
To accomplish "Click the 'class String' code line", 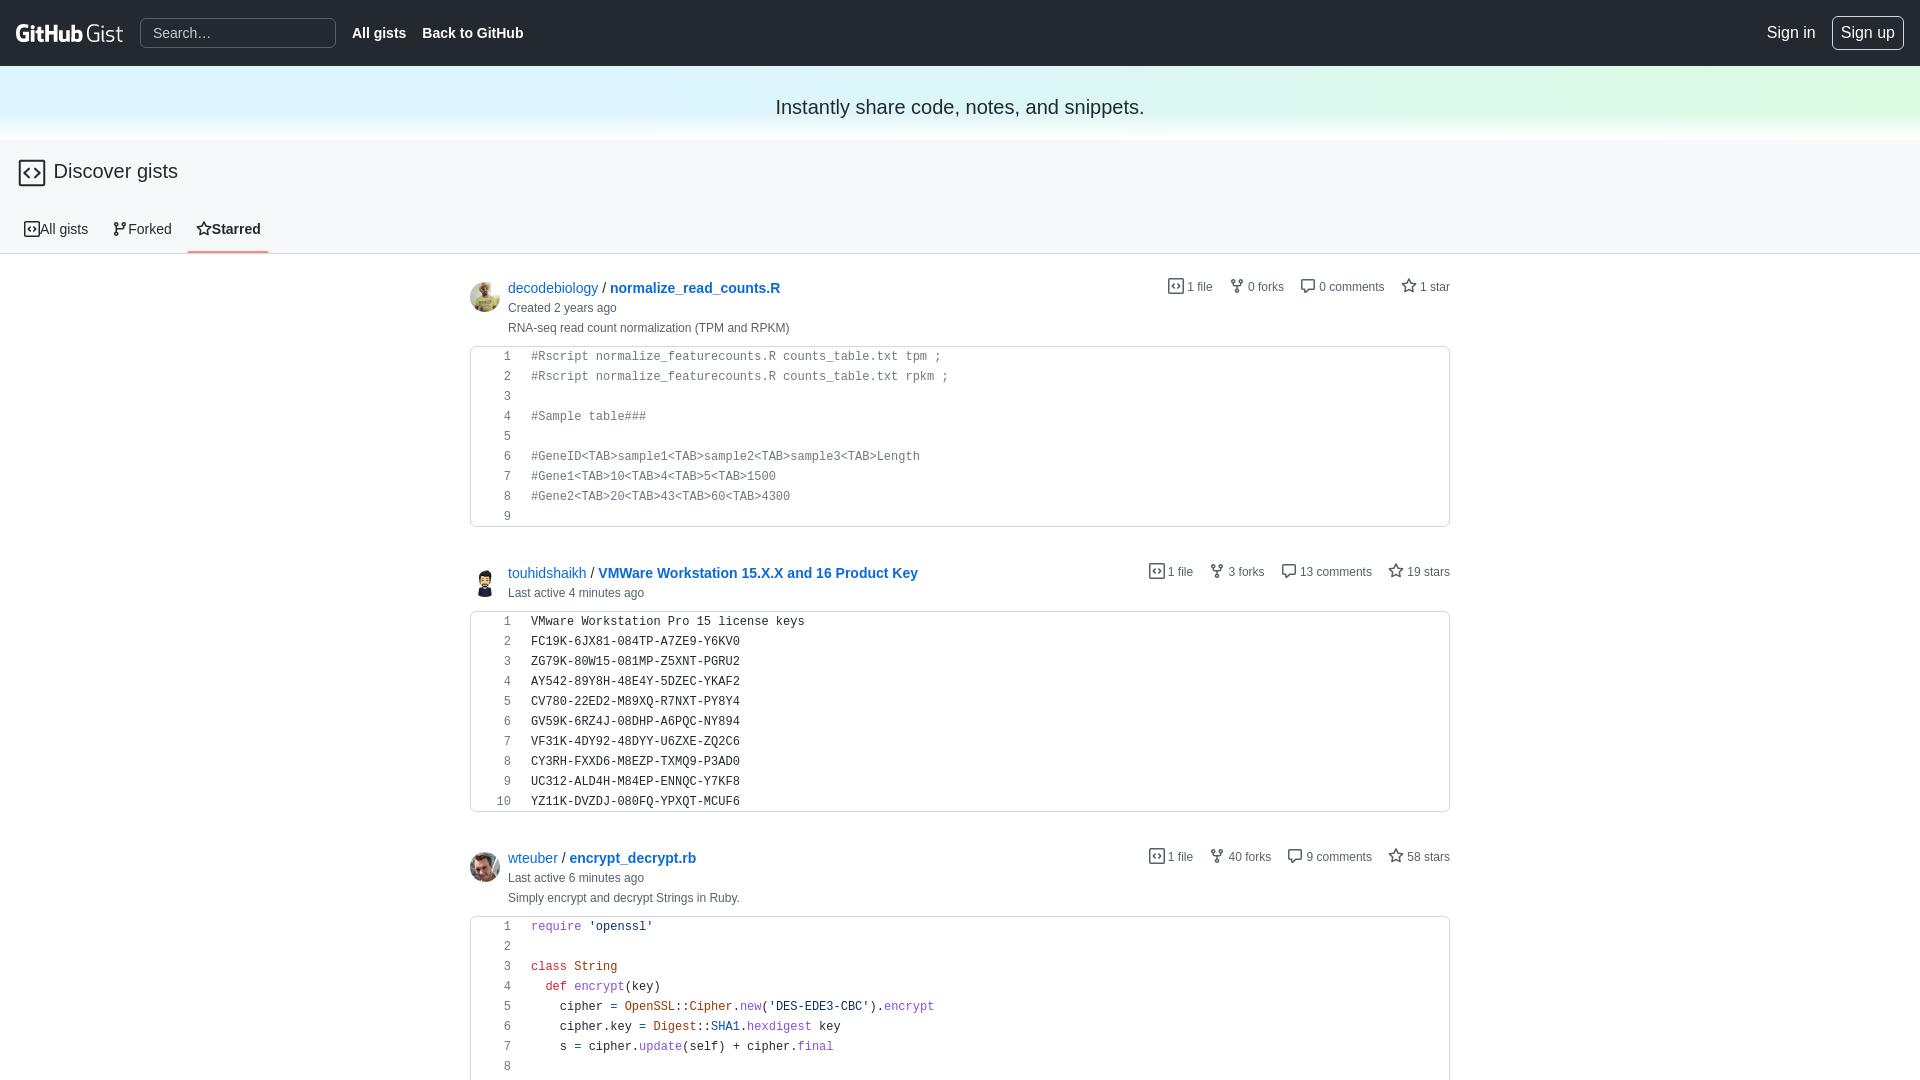I will click(x=574, y=967).
